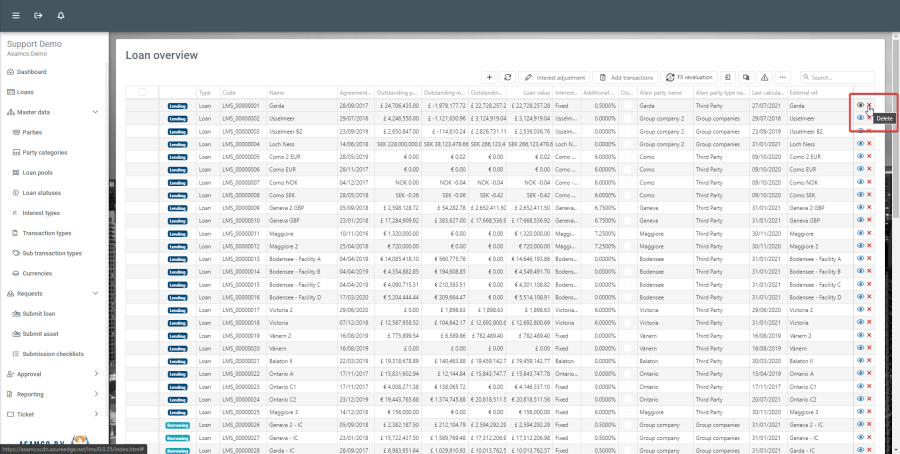Click the FX revaluation button
Viewport: 900px width, 454px height.
coord(688,77)
